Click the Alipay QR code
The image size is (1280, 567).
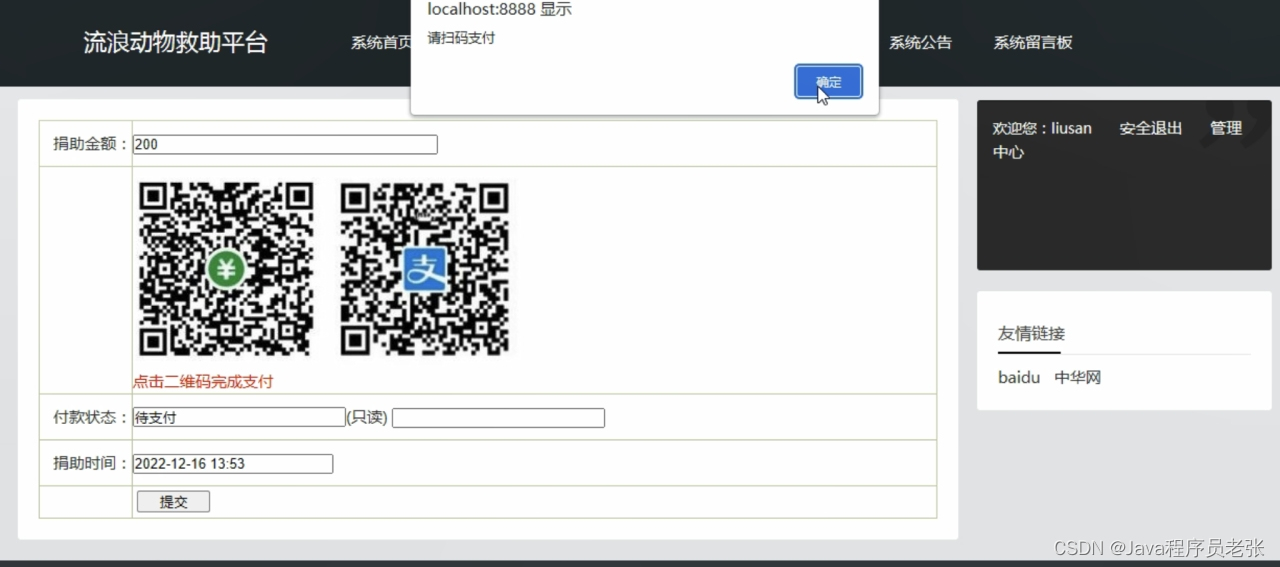424,269
